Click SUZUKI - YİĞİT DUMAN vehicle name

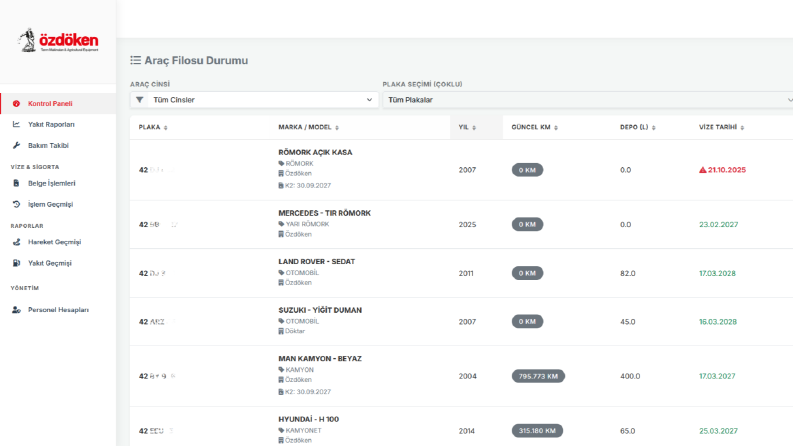[x=320, y=310]
